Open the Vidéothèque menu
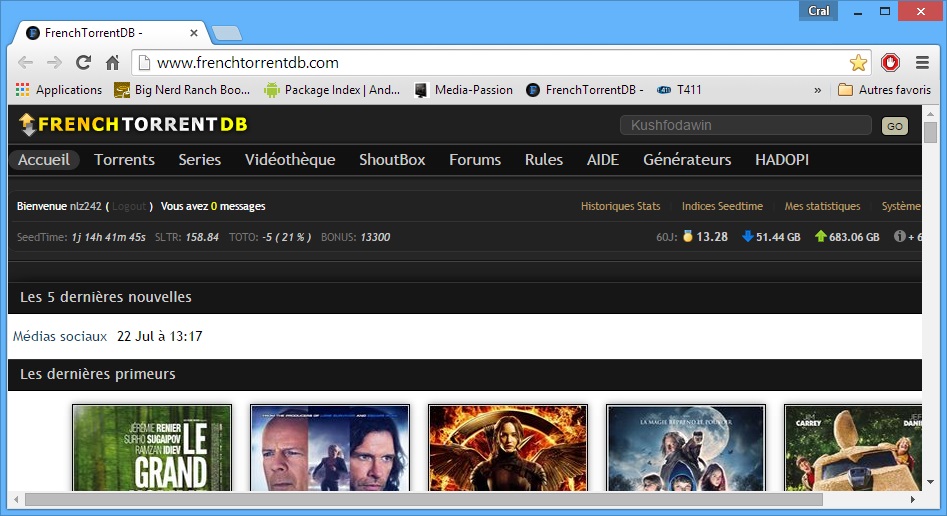The image size is (947, 516). (290, 160)
